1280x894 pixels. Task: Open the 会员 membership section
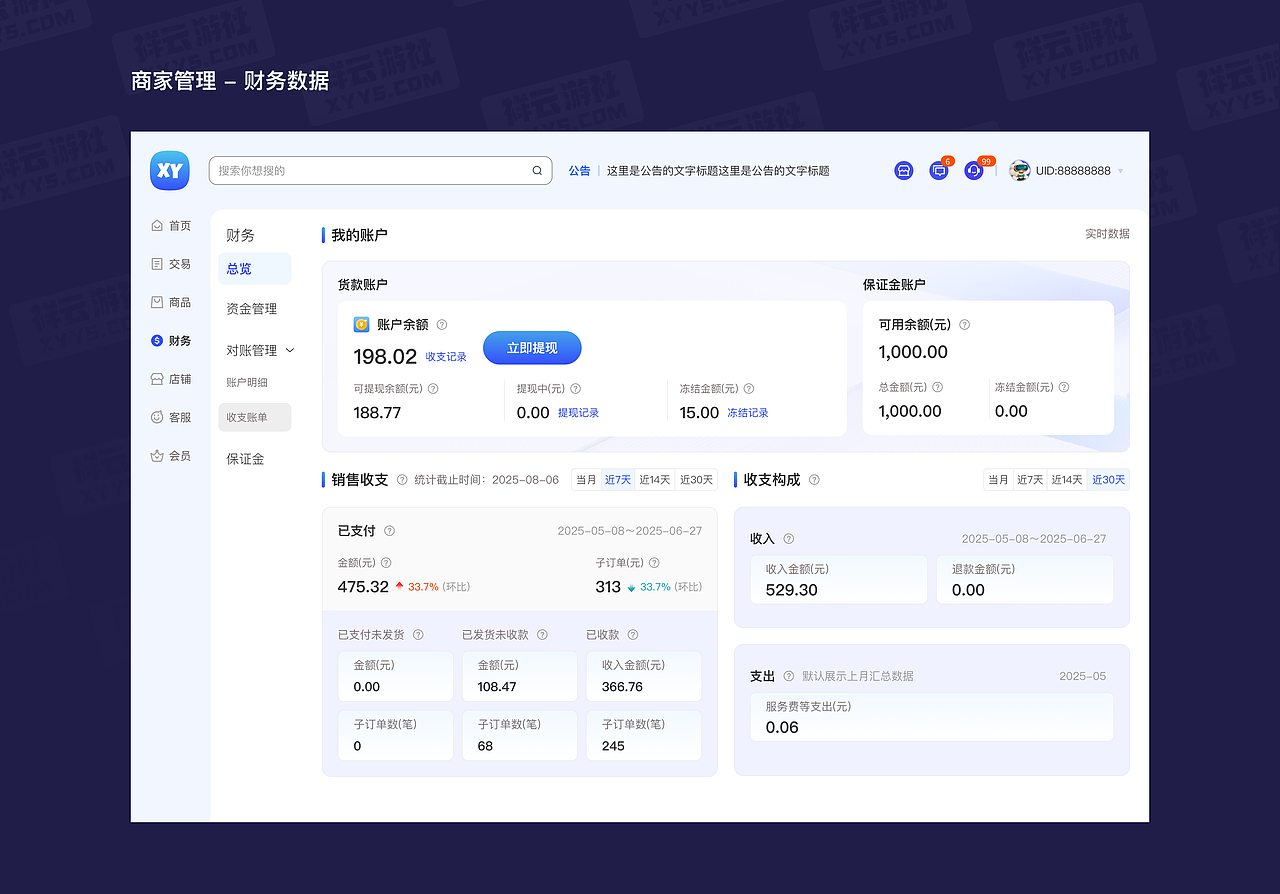[170, 455]
